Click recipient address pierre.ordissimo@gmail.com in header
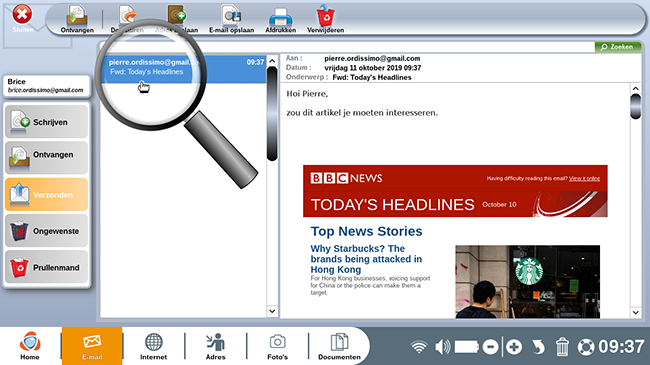Screen dimensions: 650x365 coord(372,58)
